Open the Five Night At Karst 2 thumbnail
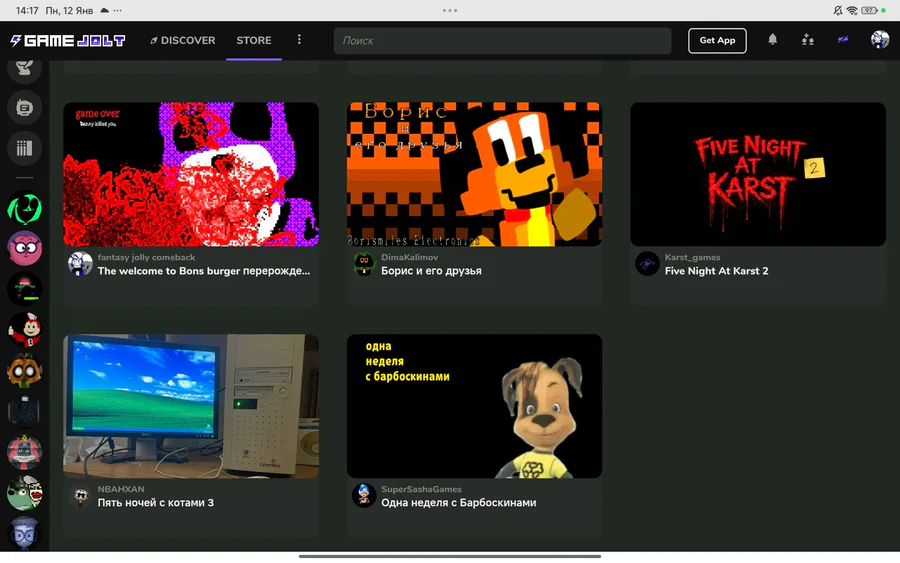The height and width of the screenshot is (563, 900). (x=758, y=174)
